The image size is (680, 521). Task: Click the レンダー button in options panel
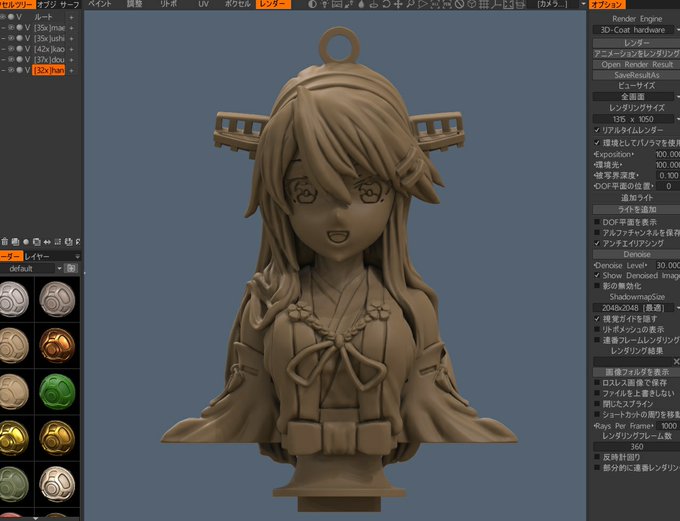[x=636, y=43]
